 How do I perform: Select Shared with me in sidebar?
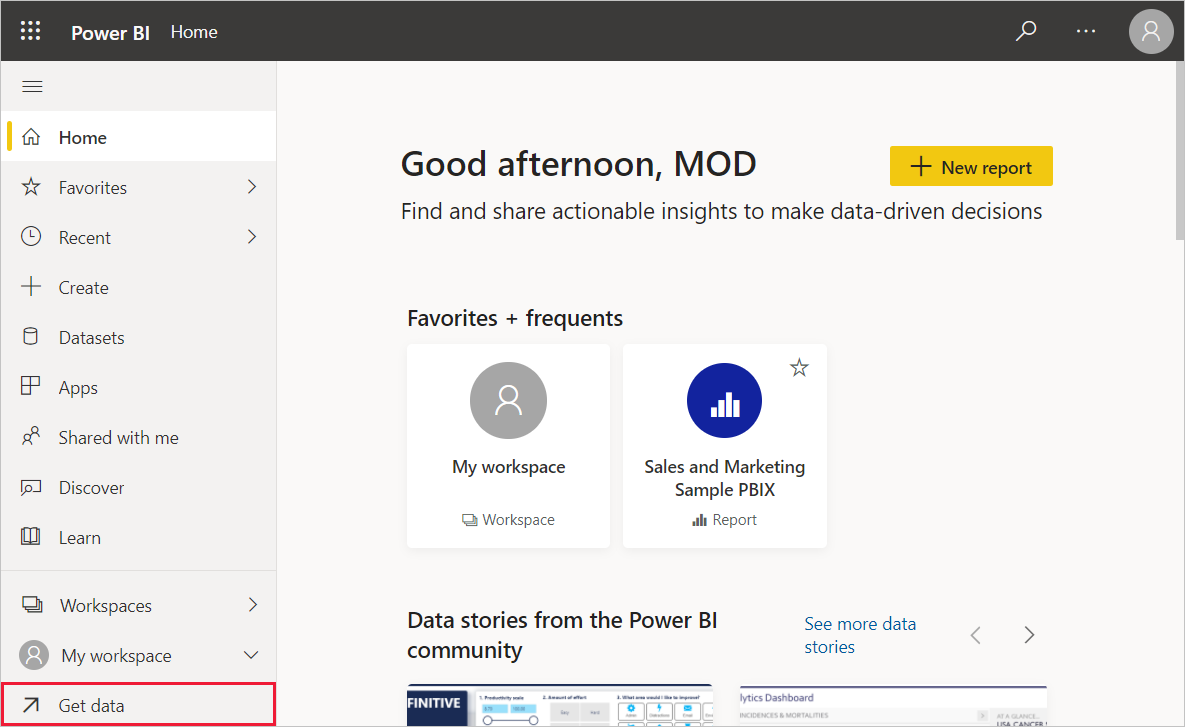pos(118,437)
